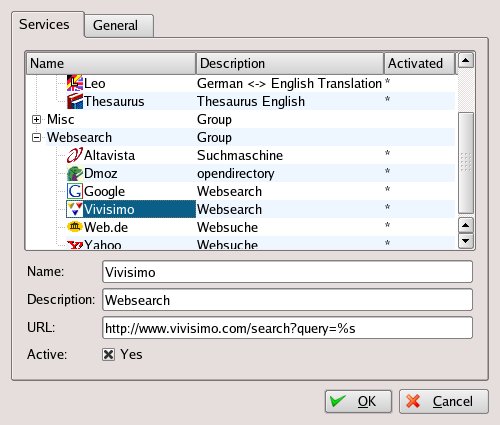Click the Dmoz lizard icon
This screenshot has width=500, height=425.
(x=75, y=173)
